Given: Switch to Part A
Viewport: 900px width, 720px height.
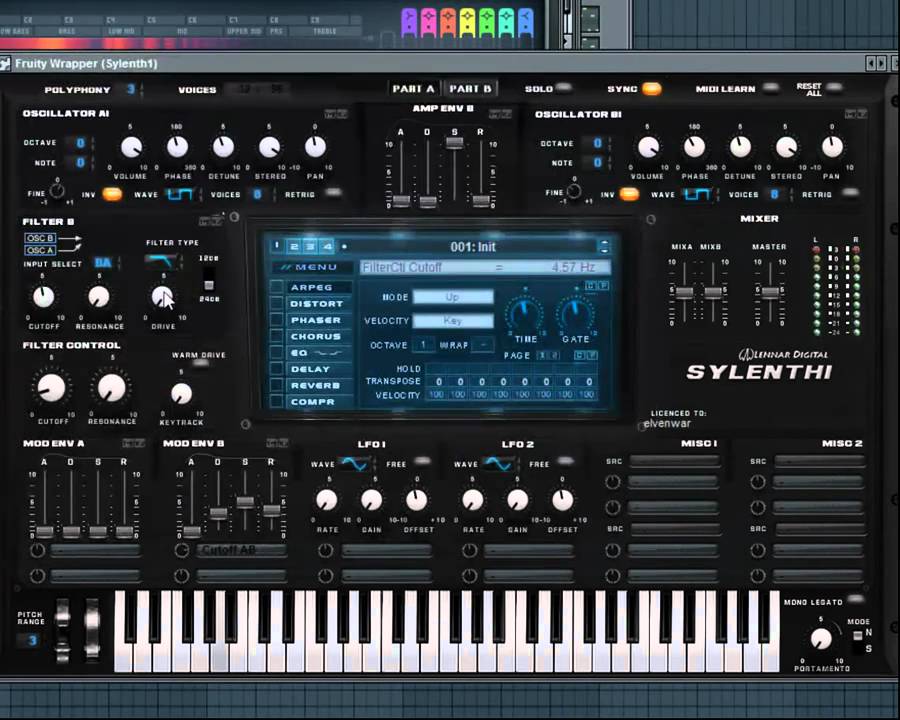Looking at the screenshot, I should click(x=413, y=88).
